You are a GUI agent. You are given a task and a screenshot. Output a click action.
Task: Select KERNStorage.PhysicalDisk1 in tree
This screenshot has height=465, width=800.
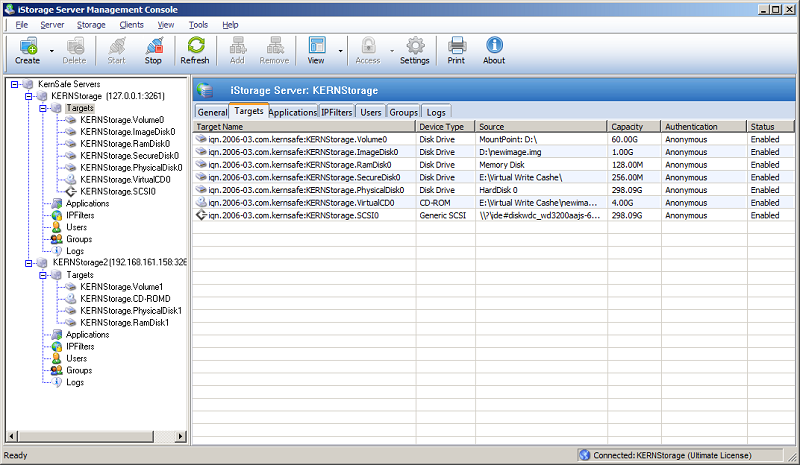pyautogui.click(x=131, y=311)
